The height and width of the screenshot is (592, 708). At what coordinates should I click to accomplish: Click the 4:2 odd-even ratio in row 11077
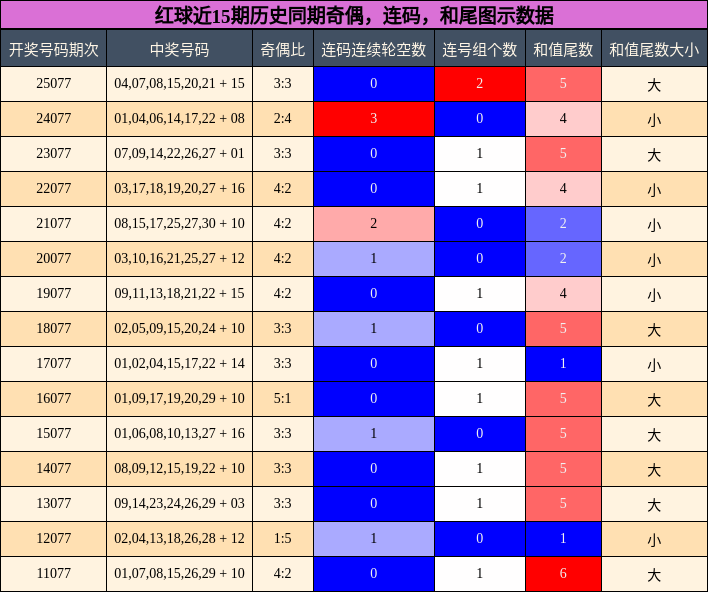coord(283,573)
